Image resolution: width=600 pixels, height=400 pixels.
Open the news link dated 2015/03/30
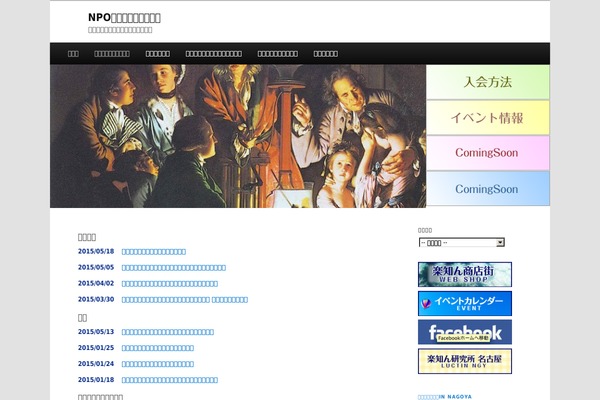[x=185, y=300]
